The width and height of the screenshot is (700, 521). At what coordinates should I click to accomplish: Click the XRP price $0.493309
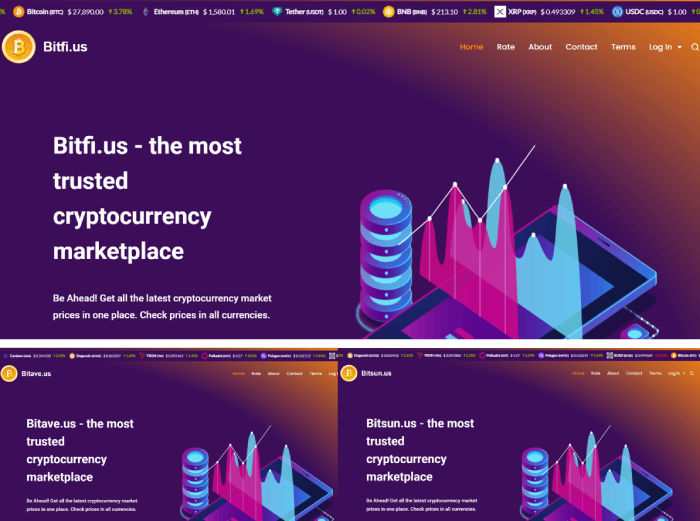pyautogui.click(x=558, y=12)
